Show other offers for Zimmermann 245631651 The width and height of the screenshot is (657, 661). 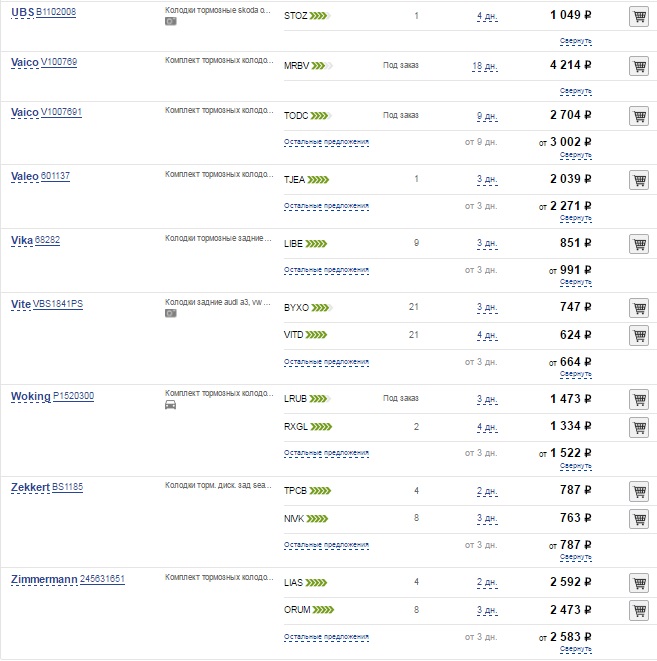pyautogui.click(x=326, y=637)
